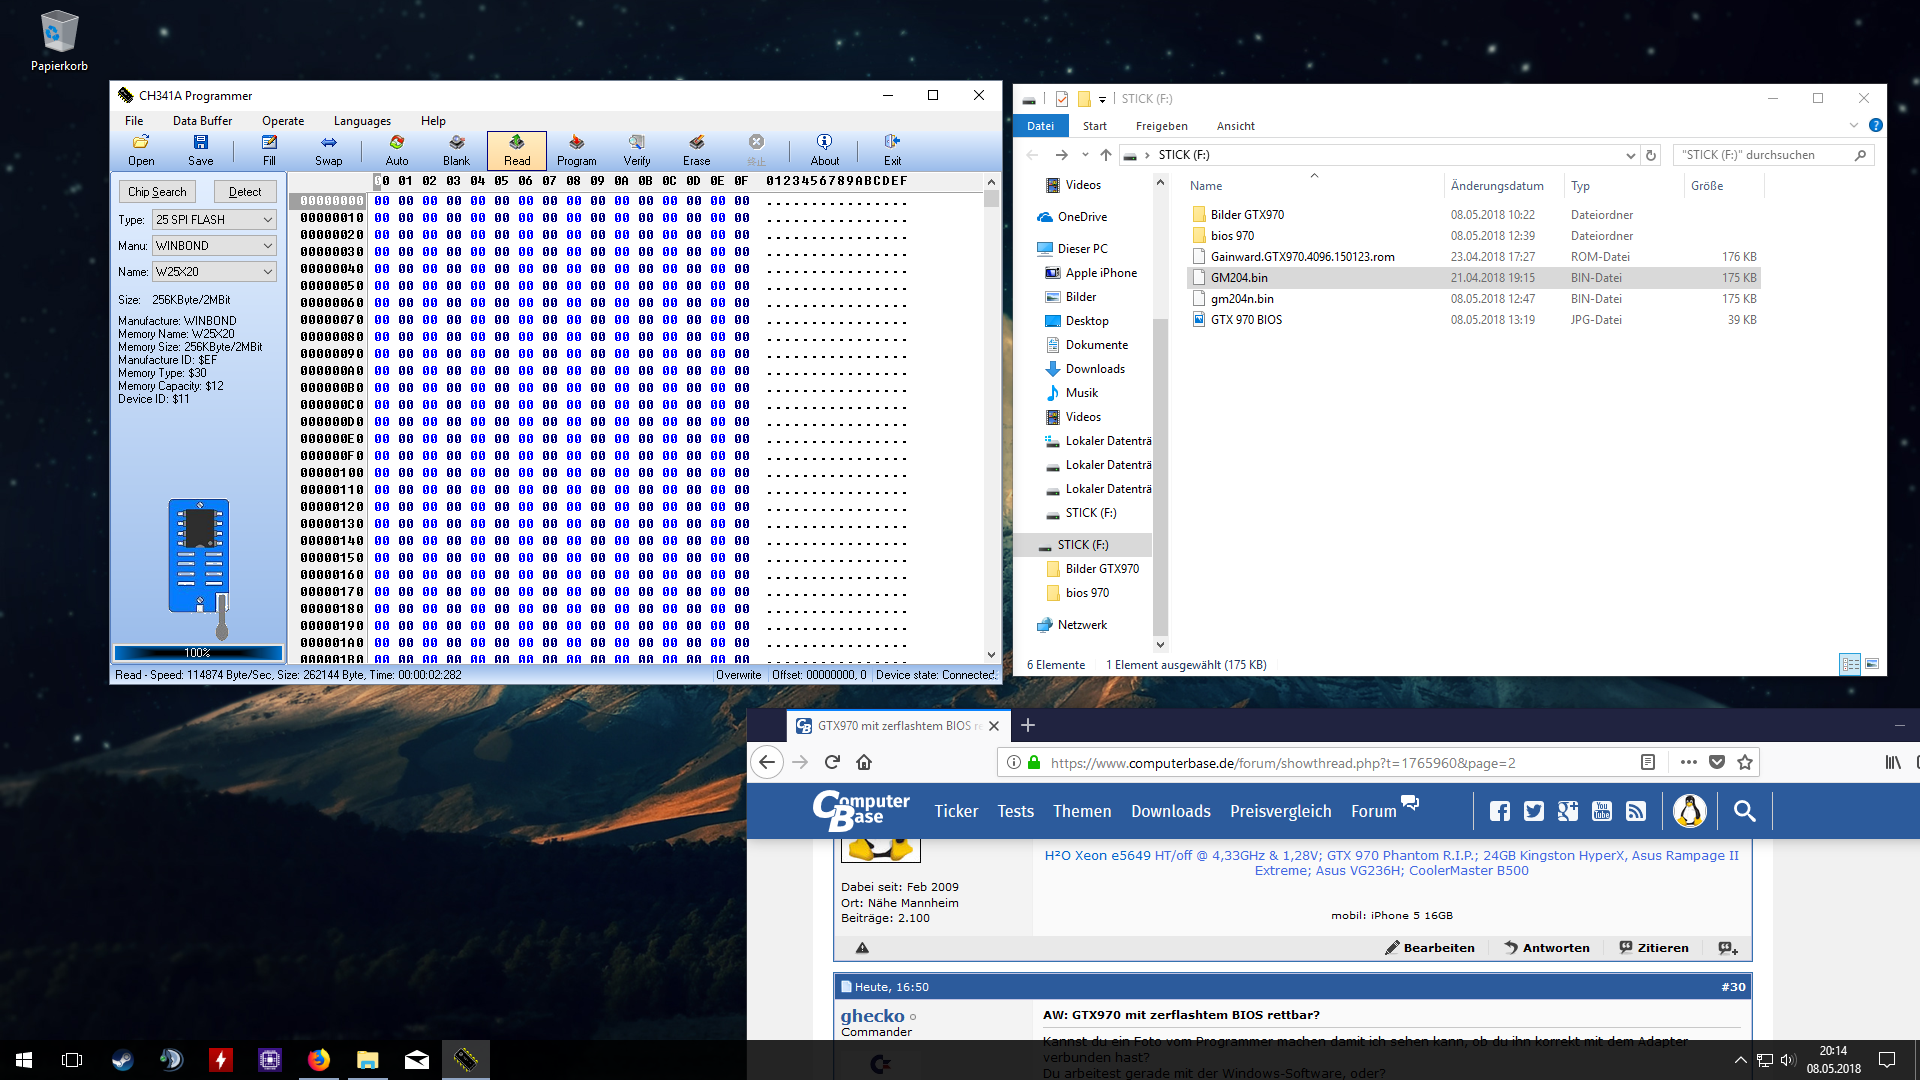This screenshot has width=1920, height=1080.
Task: Open the chip Type dropdown
Action: (214, 220)
